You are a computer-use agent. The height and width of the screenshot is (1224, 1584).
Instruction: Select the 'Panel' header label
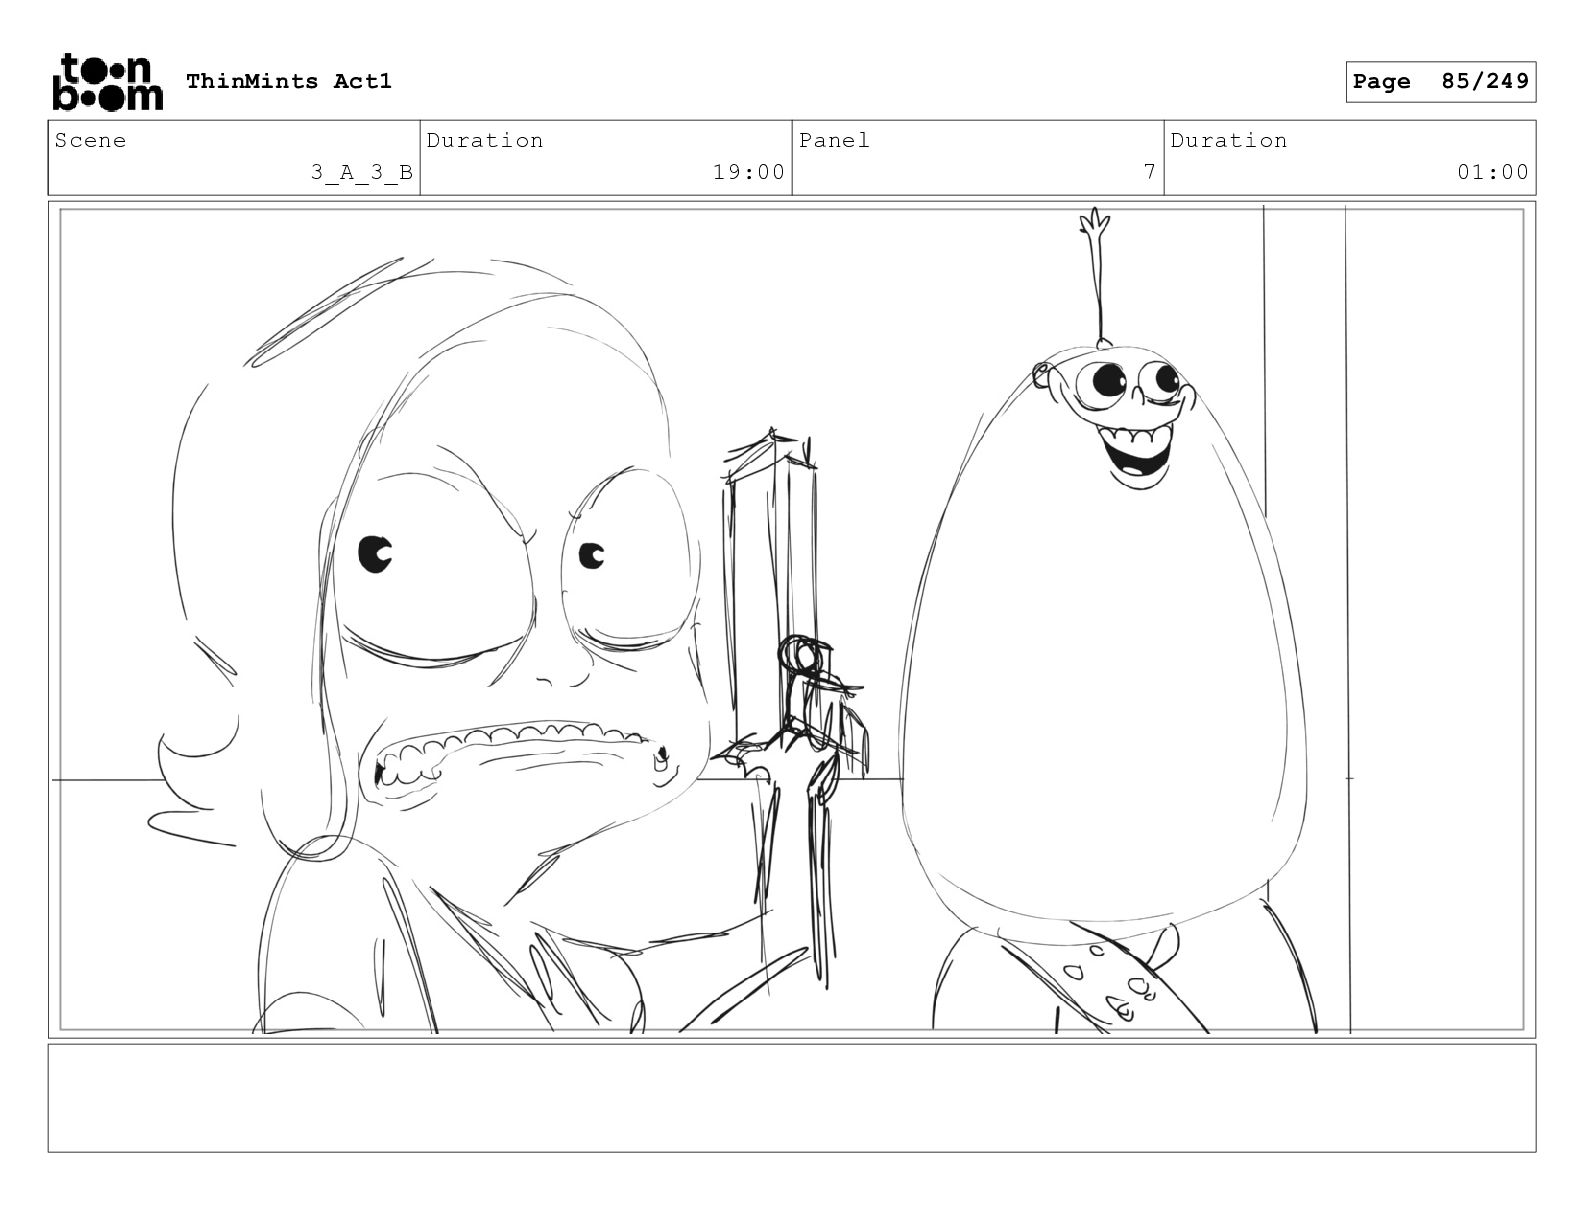pos(834,140)
